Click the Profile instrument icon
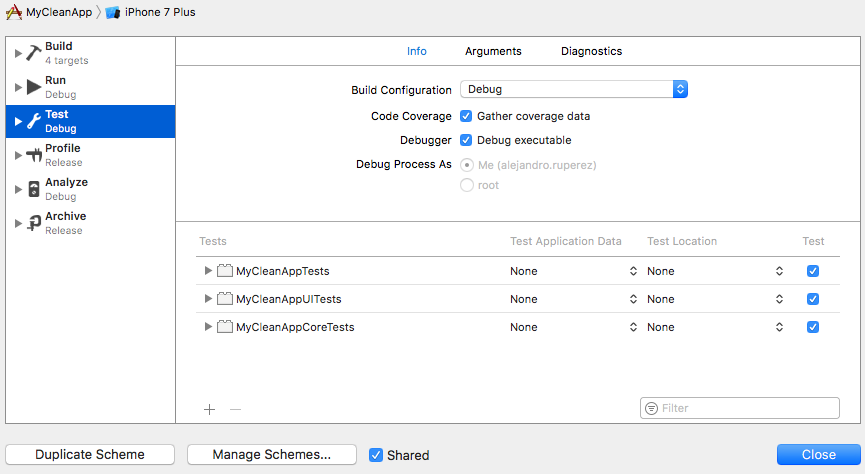 [34, 155]
